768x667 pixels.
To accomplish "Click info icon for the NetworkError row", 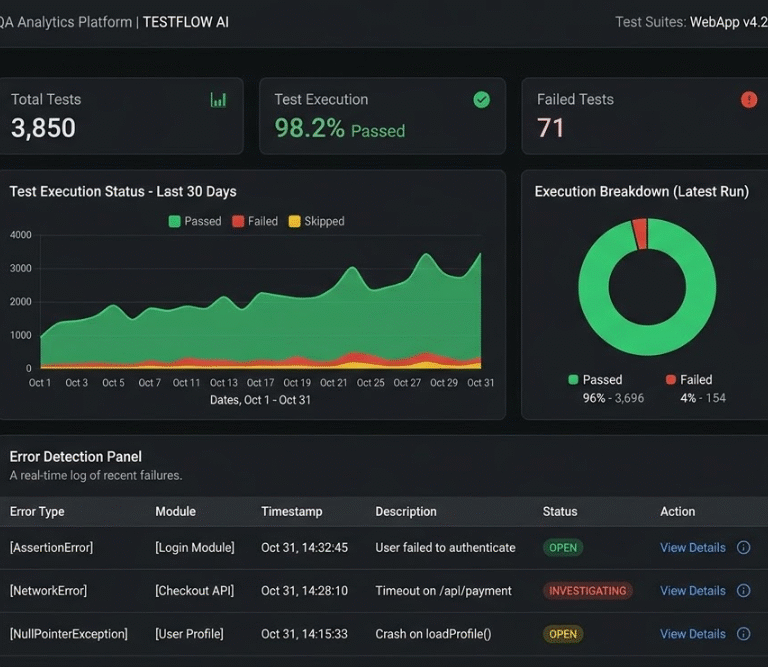I will click(x=743, y=591).
